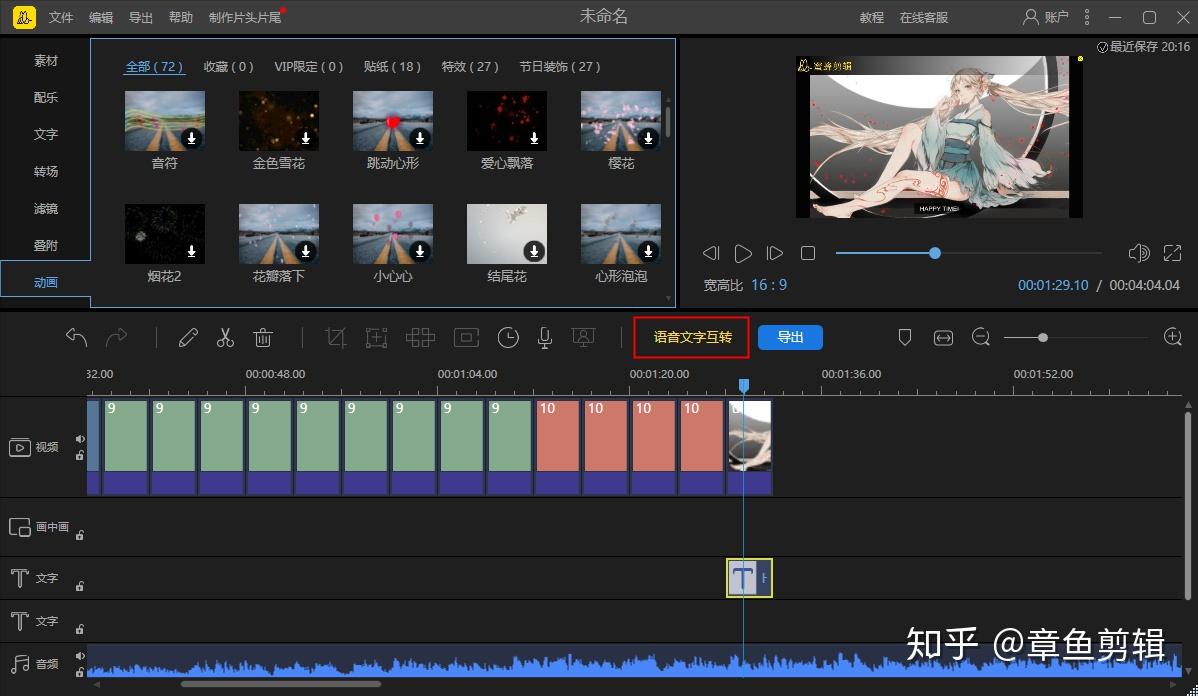This screenshot has width=1198, height=696.
Task: Click the fit-to-timeline icon
Action: point(944,337)
